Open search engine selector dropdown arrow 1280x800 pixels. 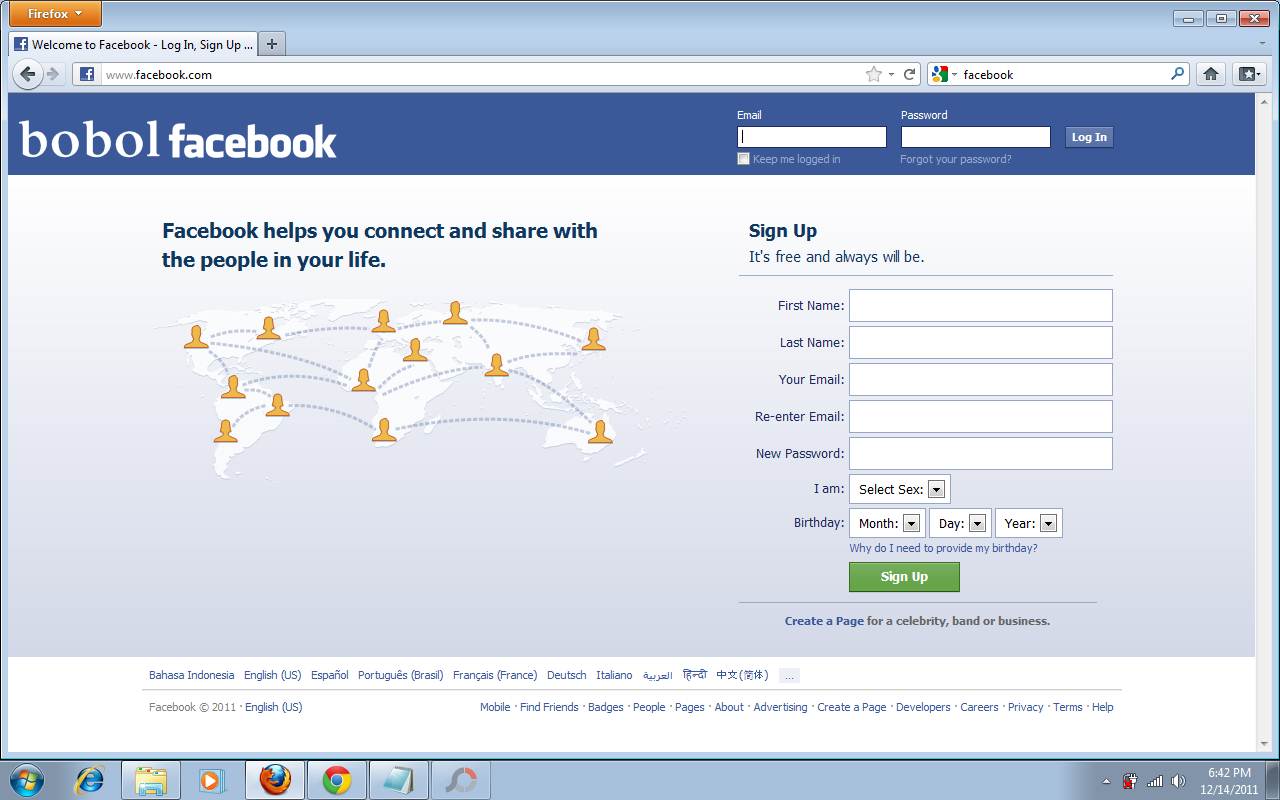pyautogui.click(x=954, y=75)
